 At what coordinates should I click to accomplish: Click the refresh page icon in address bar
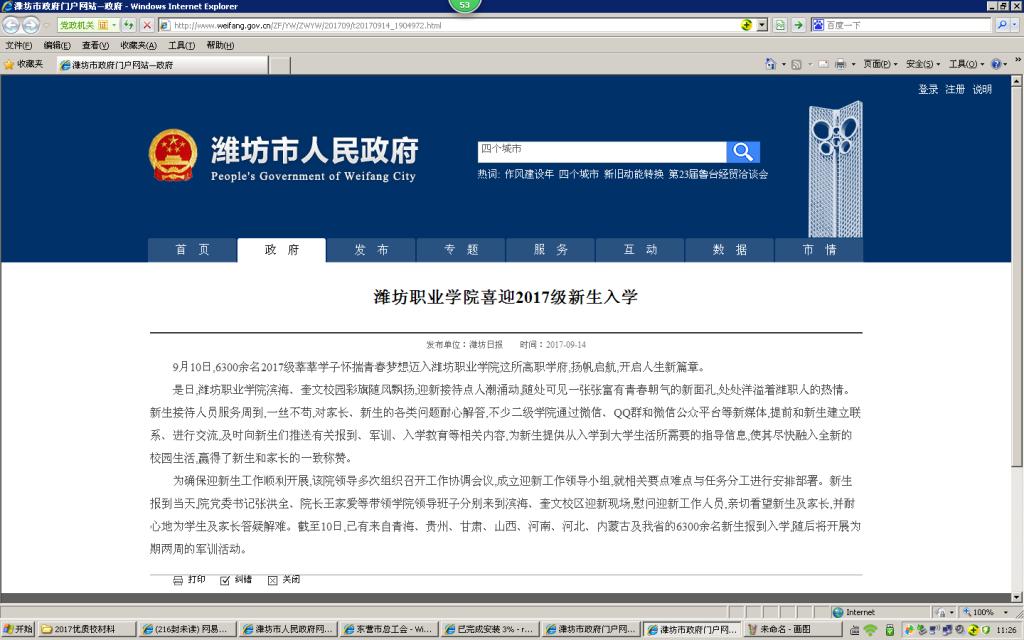[x=130, y=25]
